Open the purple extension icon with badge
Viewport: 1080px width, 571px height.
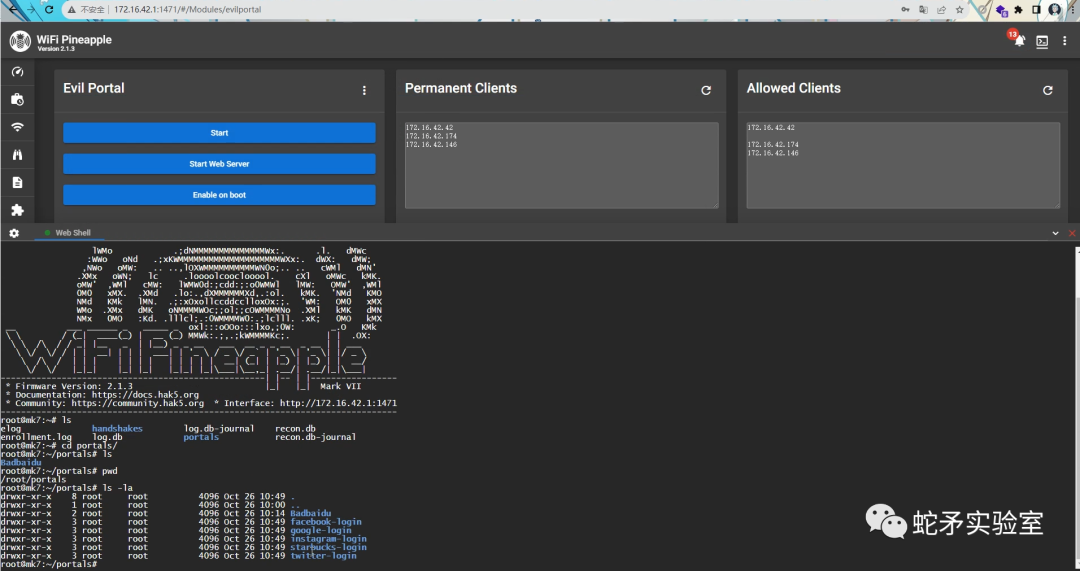[1002, 10]
